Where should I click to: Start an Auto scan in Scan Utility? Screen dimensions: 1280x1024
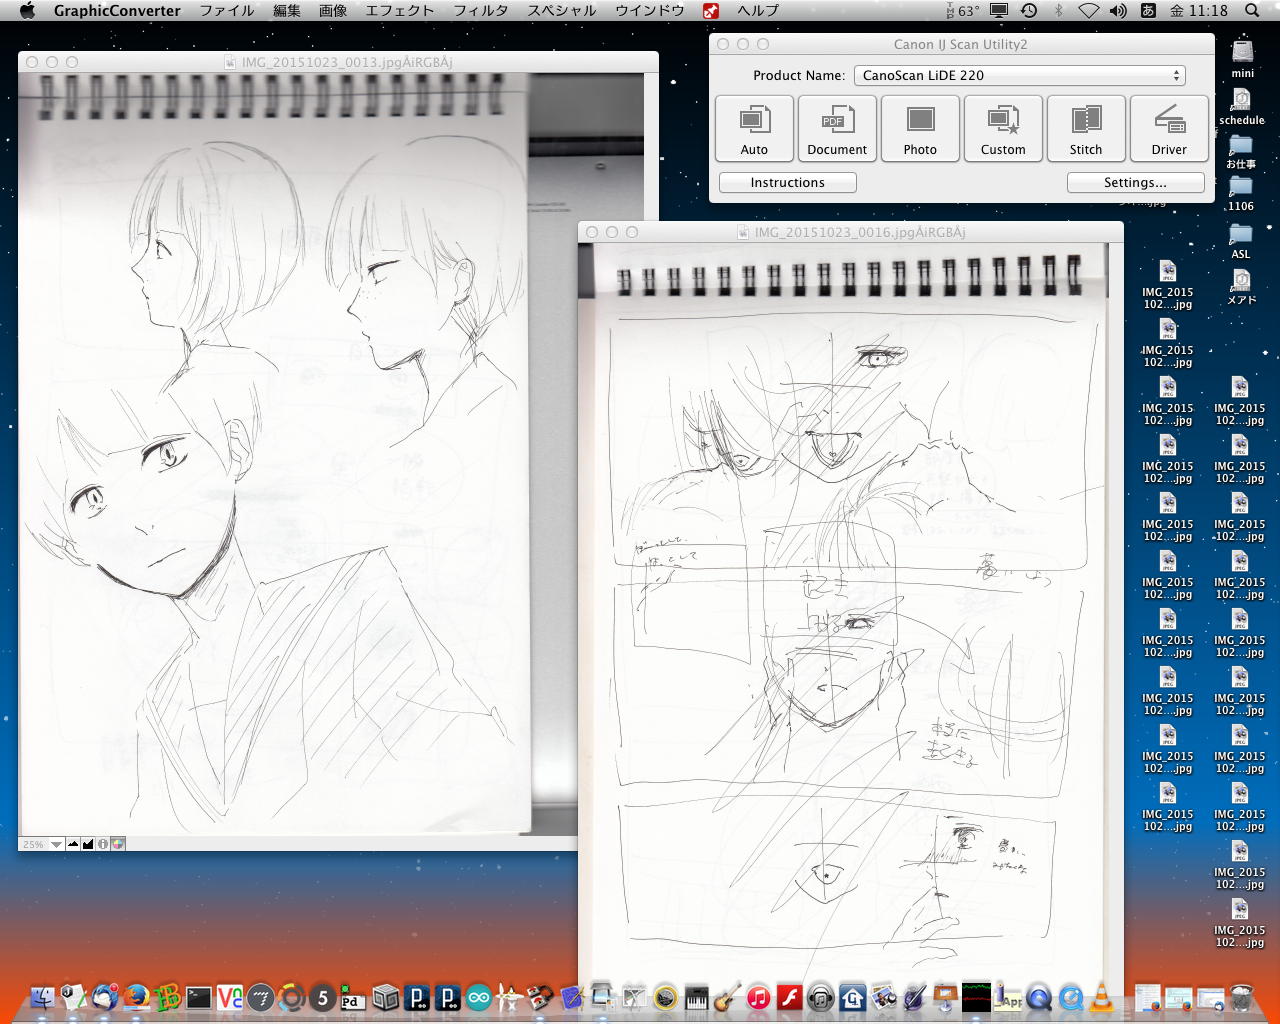click(754, 128)
